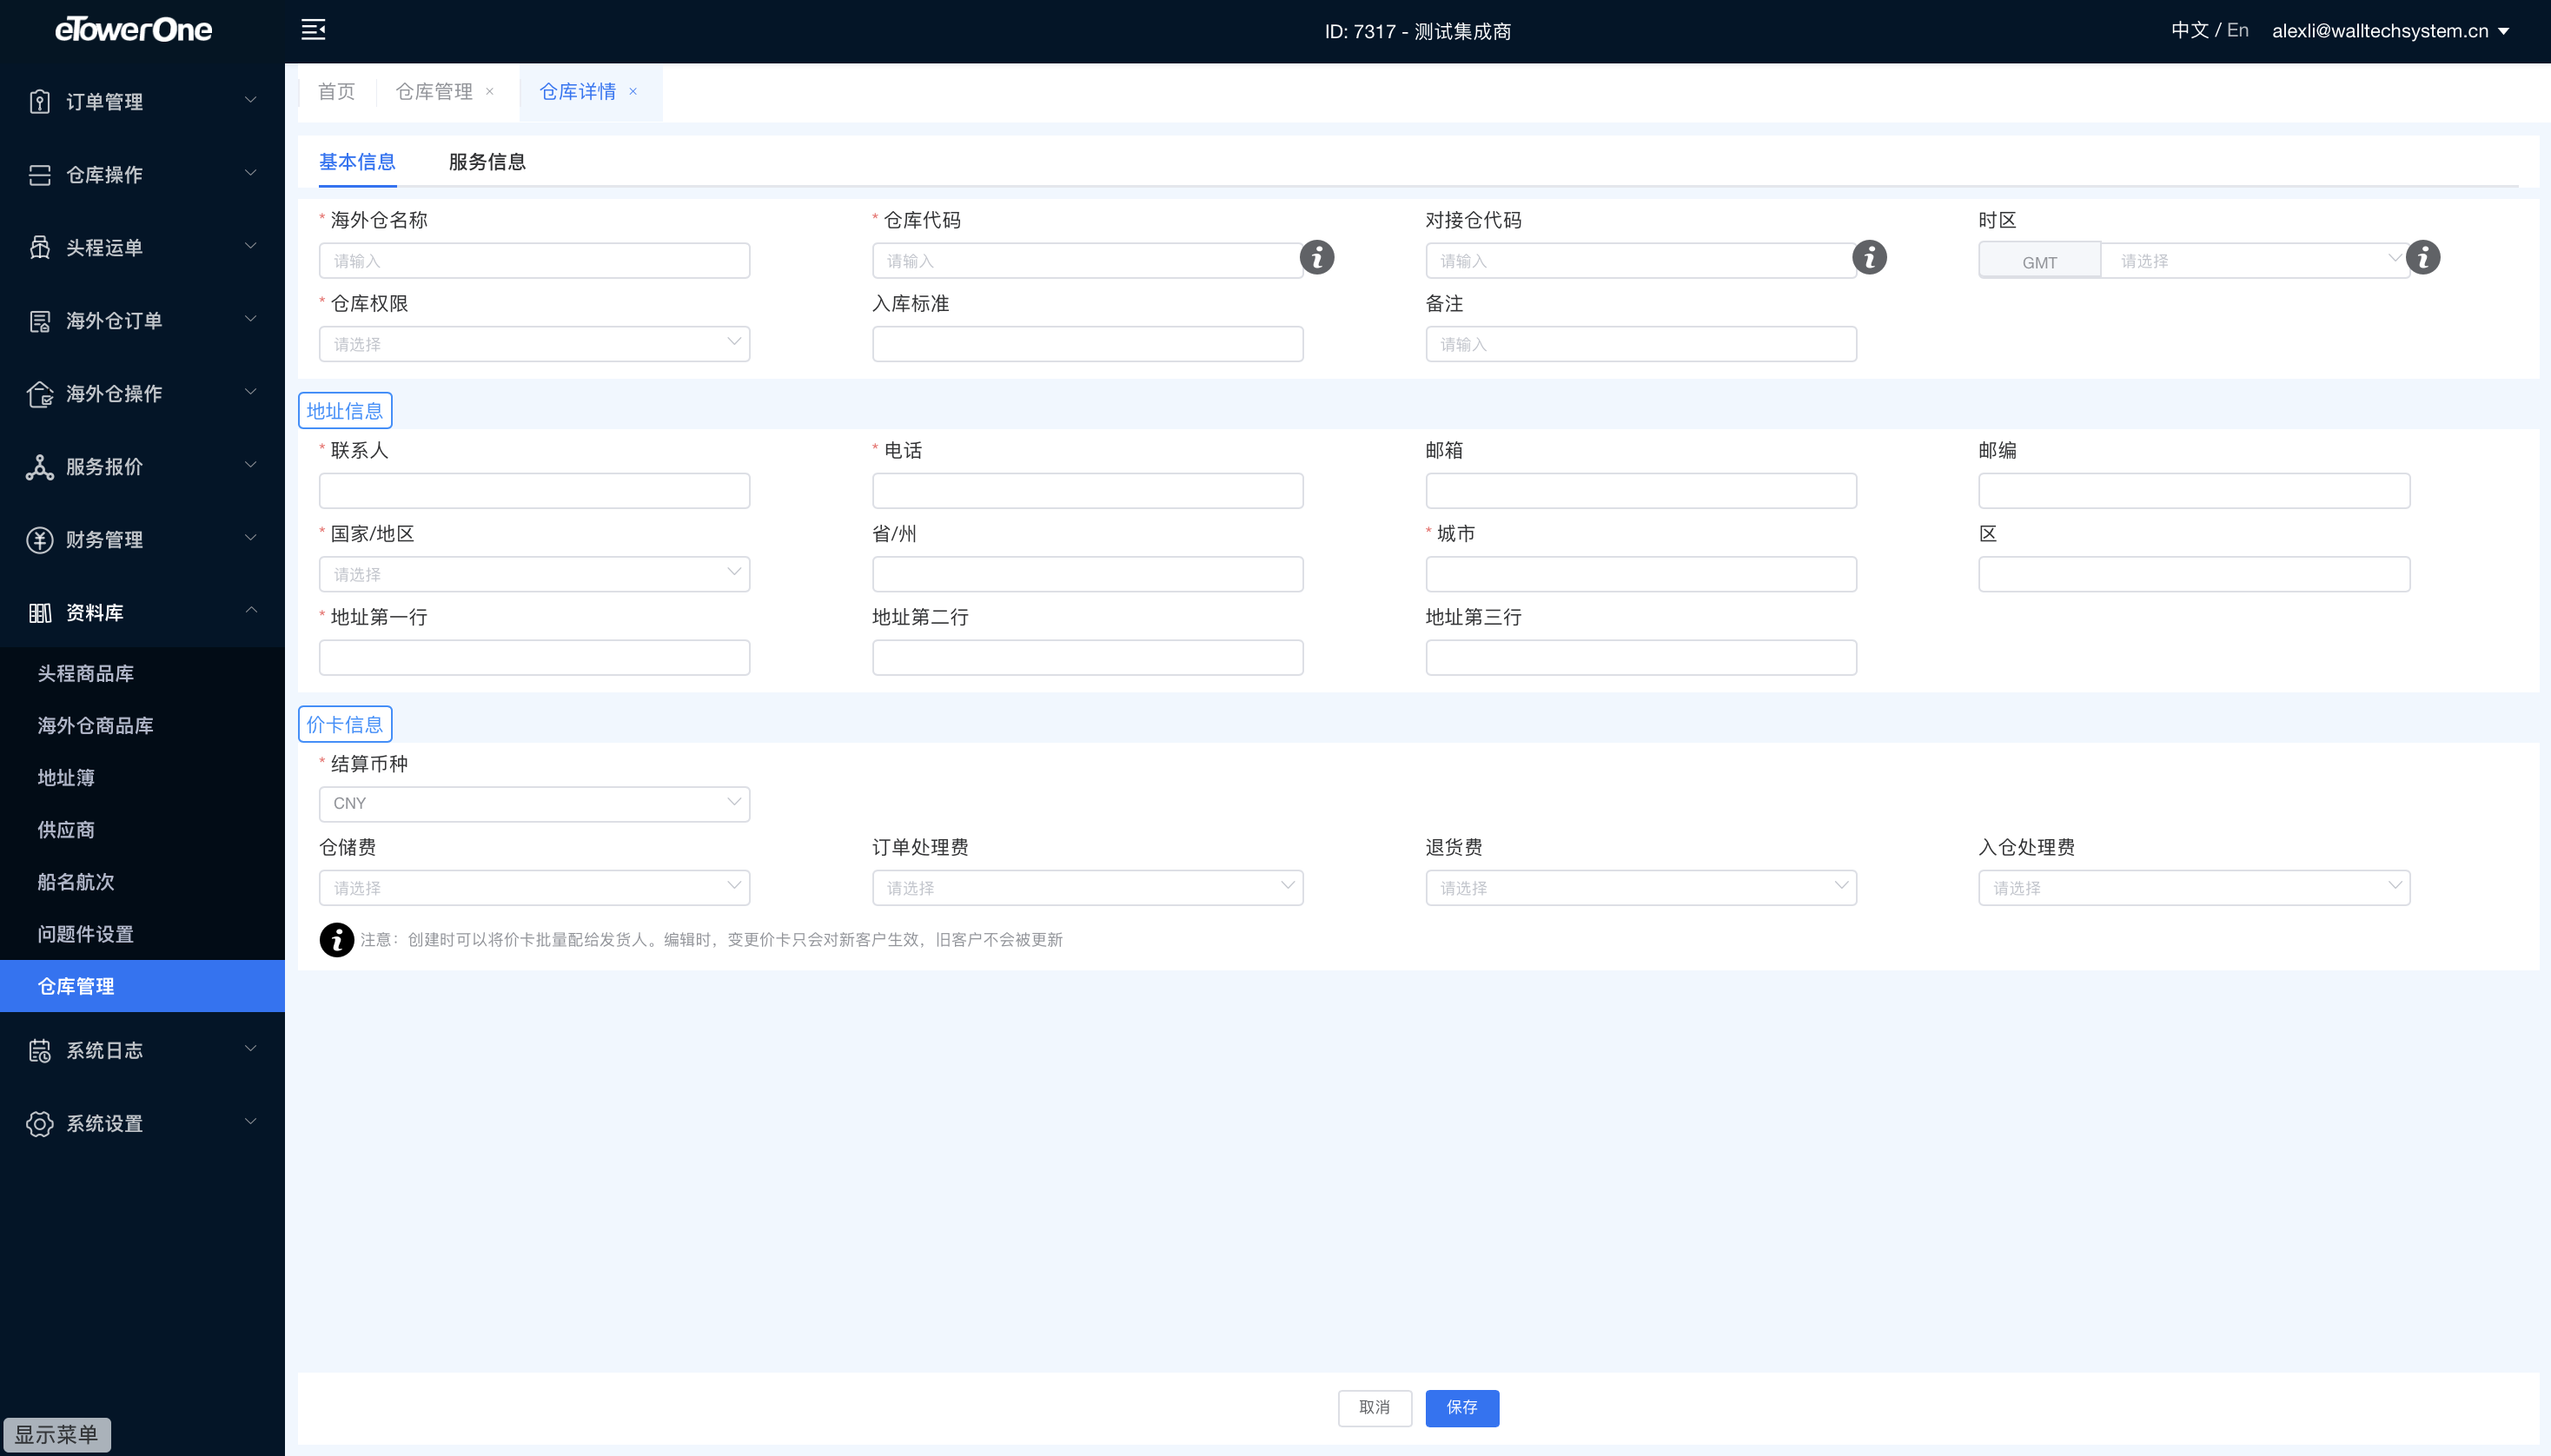The image size is (2551, 1456).
Task: Expand the 仓库操作 menu chevron
Action: [x=251, y=173]
